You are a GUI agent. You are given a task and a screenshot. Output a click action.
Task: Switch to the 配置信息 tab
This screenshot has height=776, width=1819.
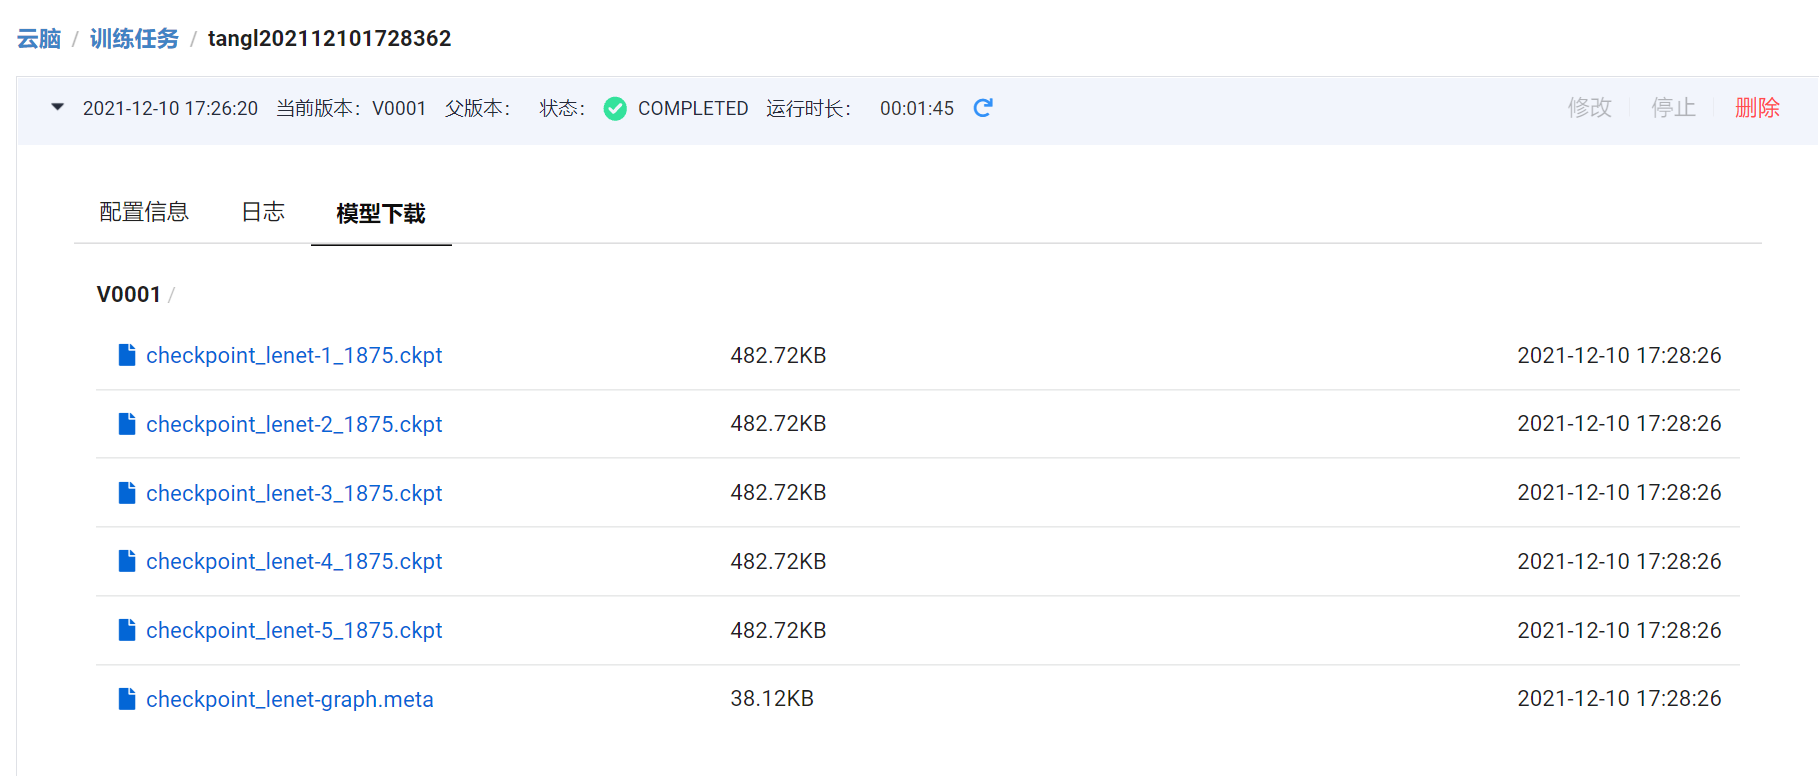pos(144,212)
